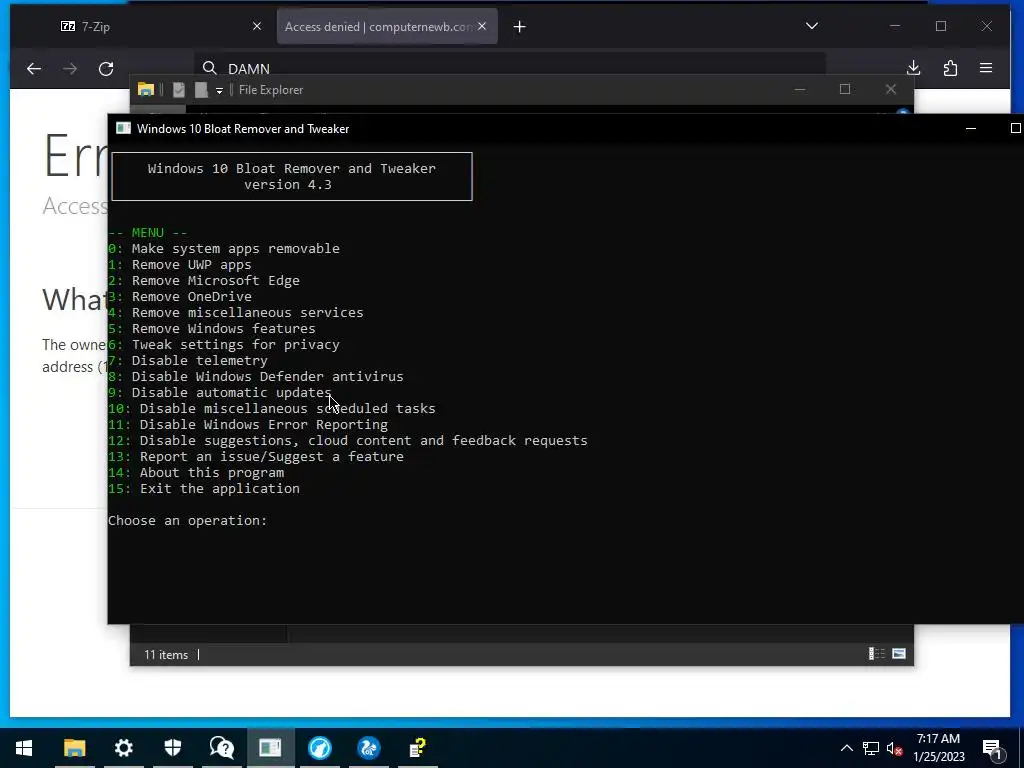Close the Access denied browser tab
Image resolution: width=1024 pixels, height=768 pixels.
[x=482, y=26]
